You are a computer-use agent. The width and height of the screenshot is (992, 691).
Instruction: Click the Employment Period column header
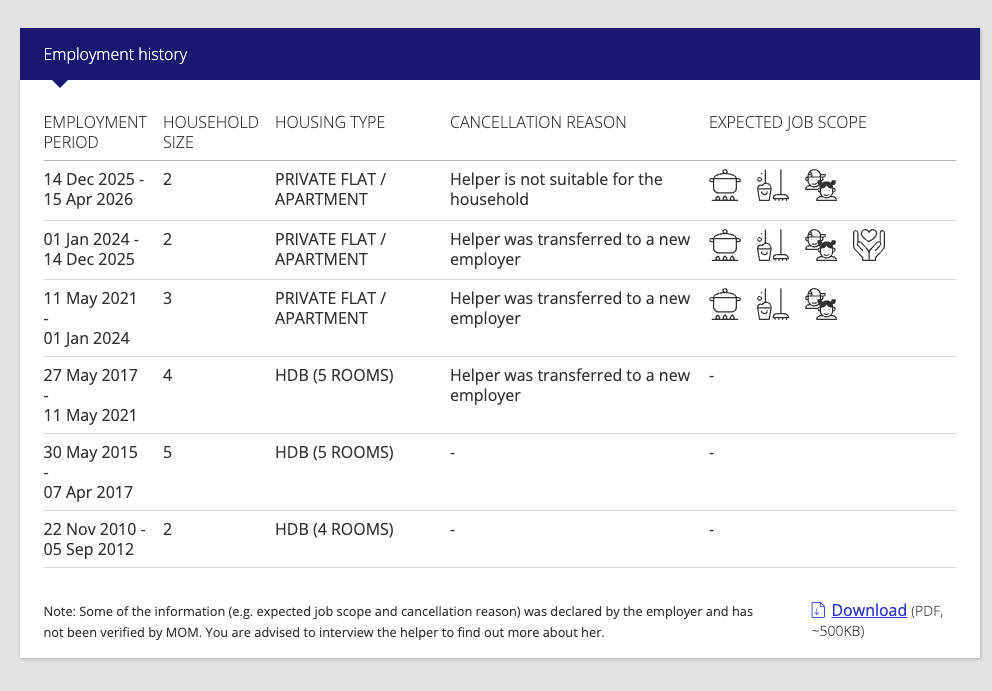(95, 132)
